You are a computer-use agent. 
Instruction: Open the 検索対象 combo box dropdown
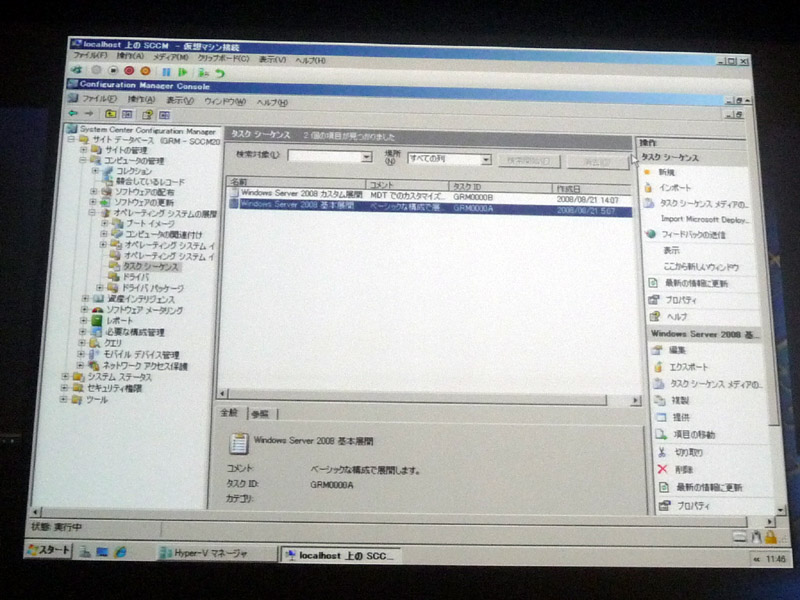coord(366,157)
